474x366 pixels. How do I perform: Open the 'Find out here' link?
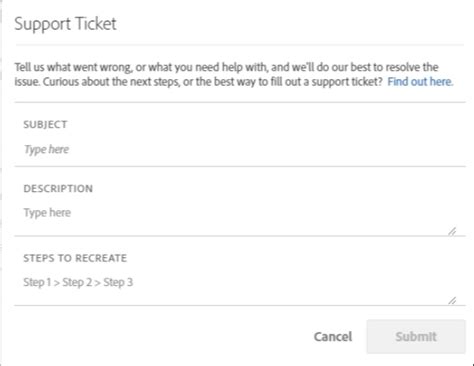[420, 82]
